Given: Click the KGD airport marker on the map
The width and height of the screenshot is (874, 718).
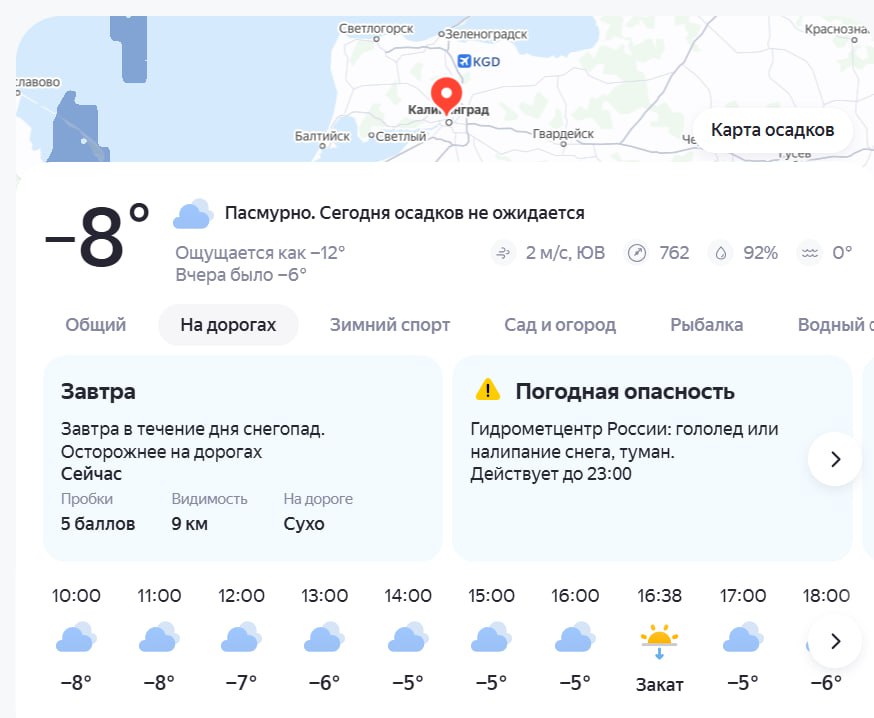Looking at the screenshot, I should click(464, 60).
